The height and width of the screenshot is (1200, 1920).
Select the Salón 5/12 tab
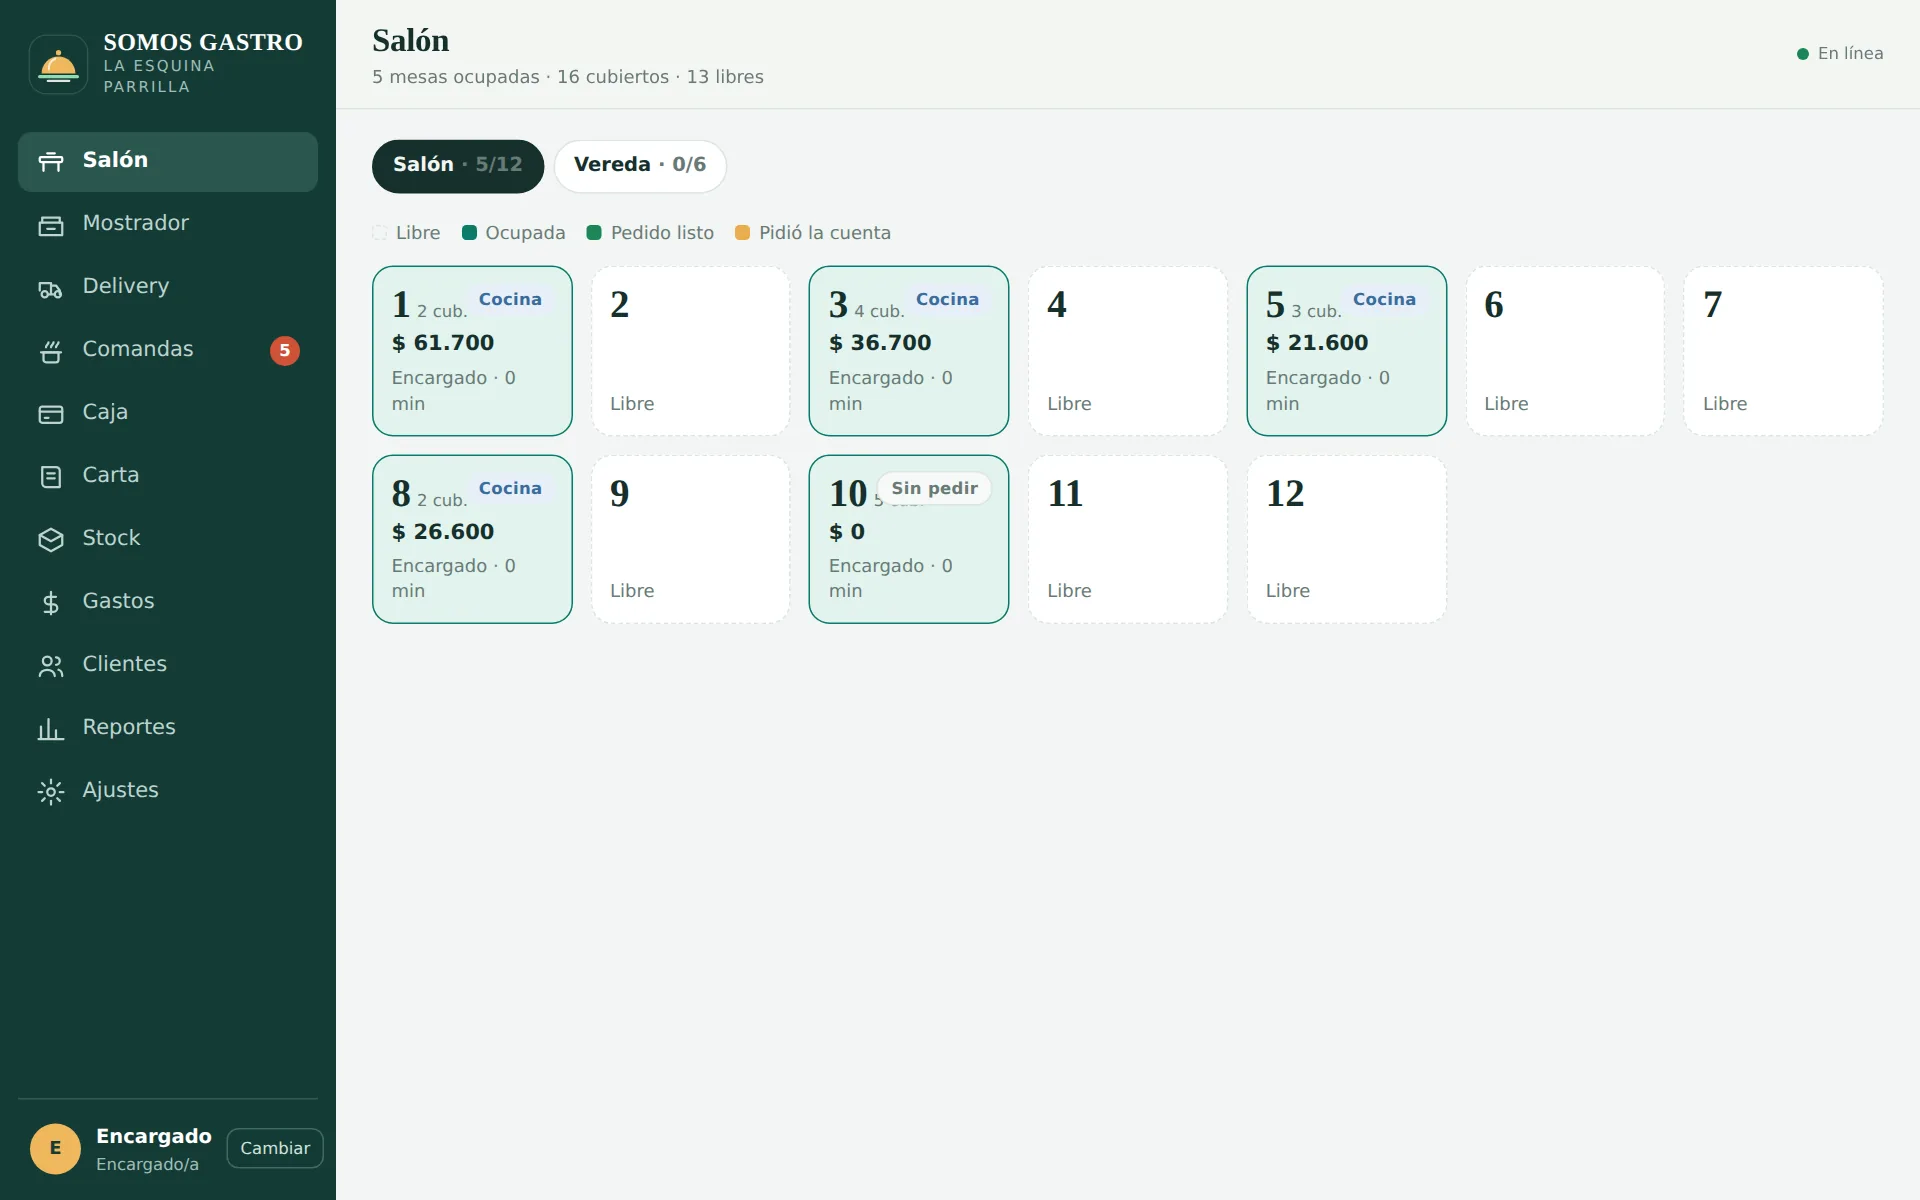[458, 166]
